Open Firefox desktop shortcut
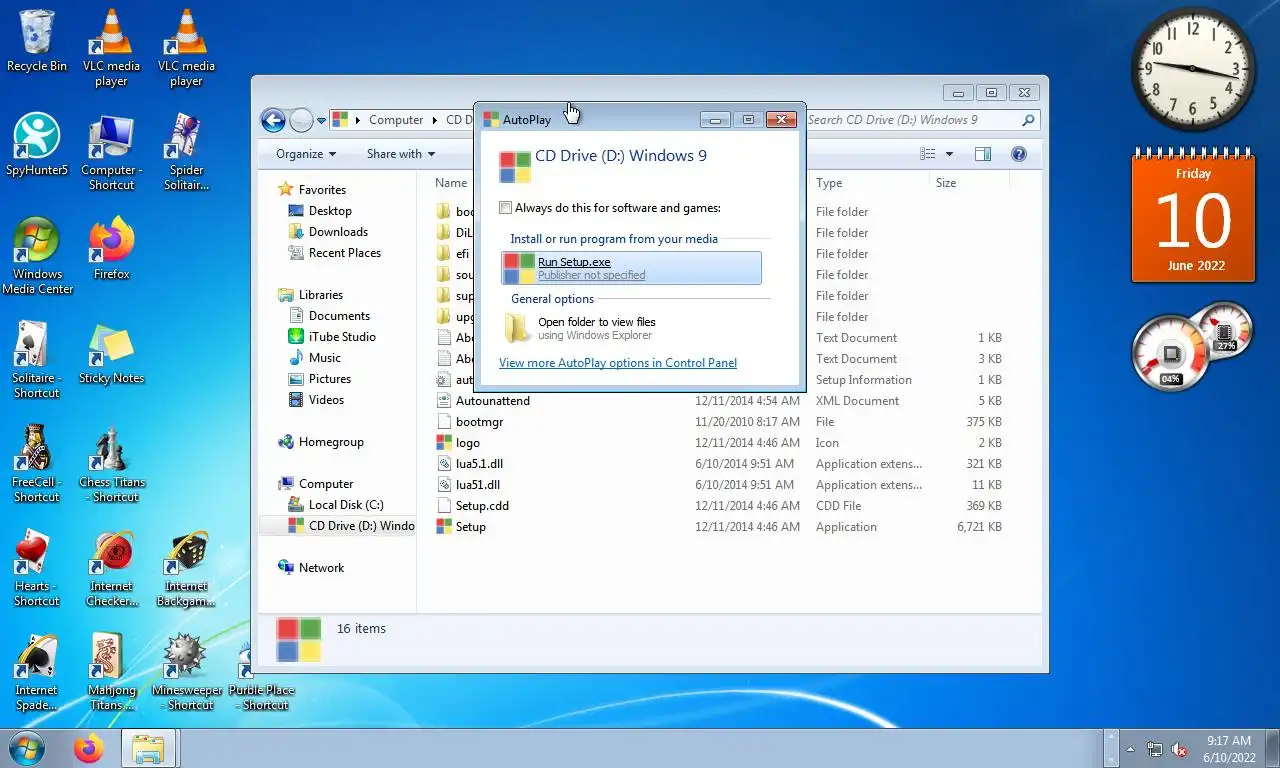The height and width of the screenshot is (768, 1280). coord(111,250)
